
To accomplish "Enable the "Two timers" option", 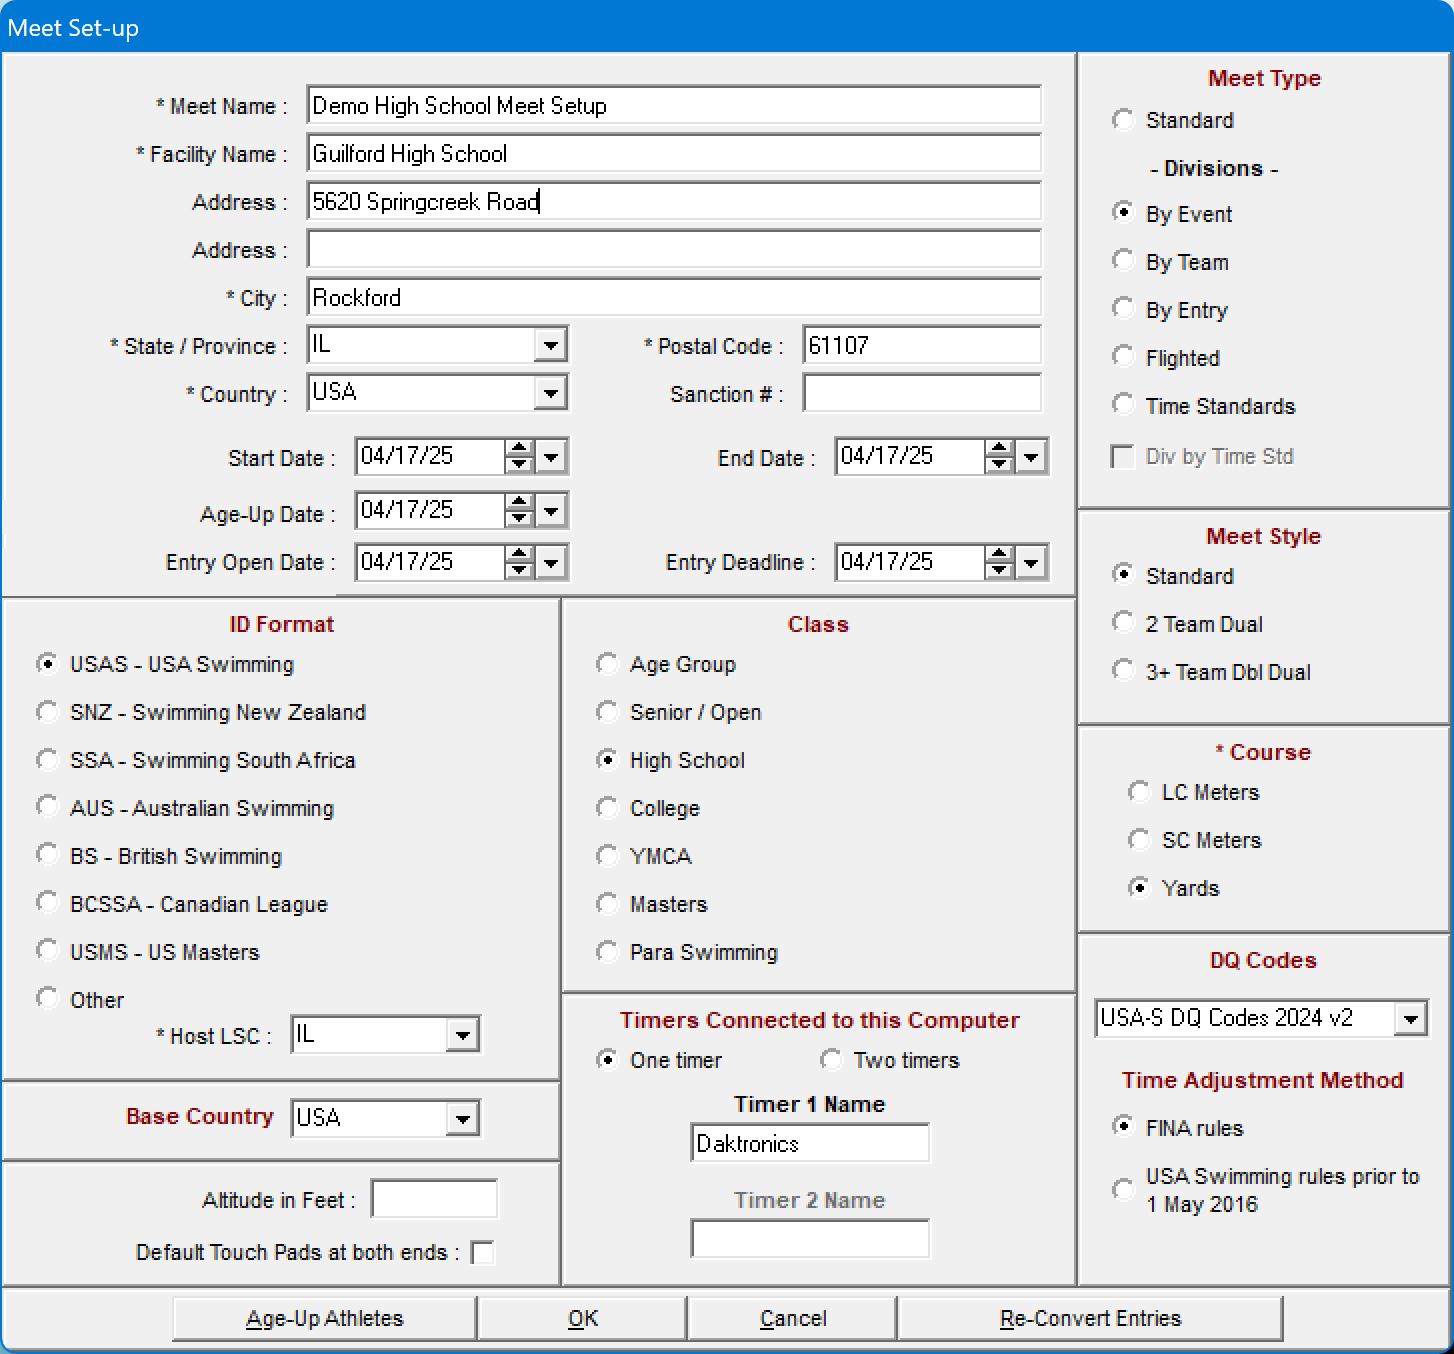I will [x=831, y=1059].
